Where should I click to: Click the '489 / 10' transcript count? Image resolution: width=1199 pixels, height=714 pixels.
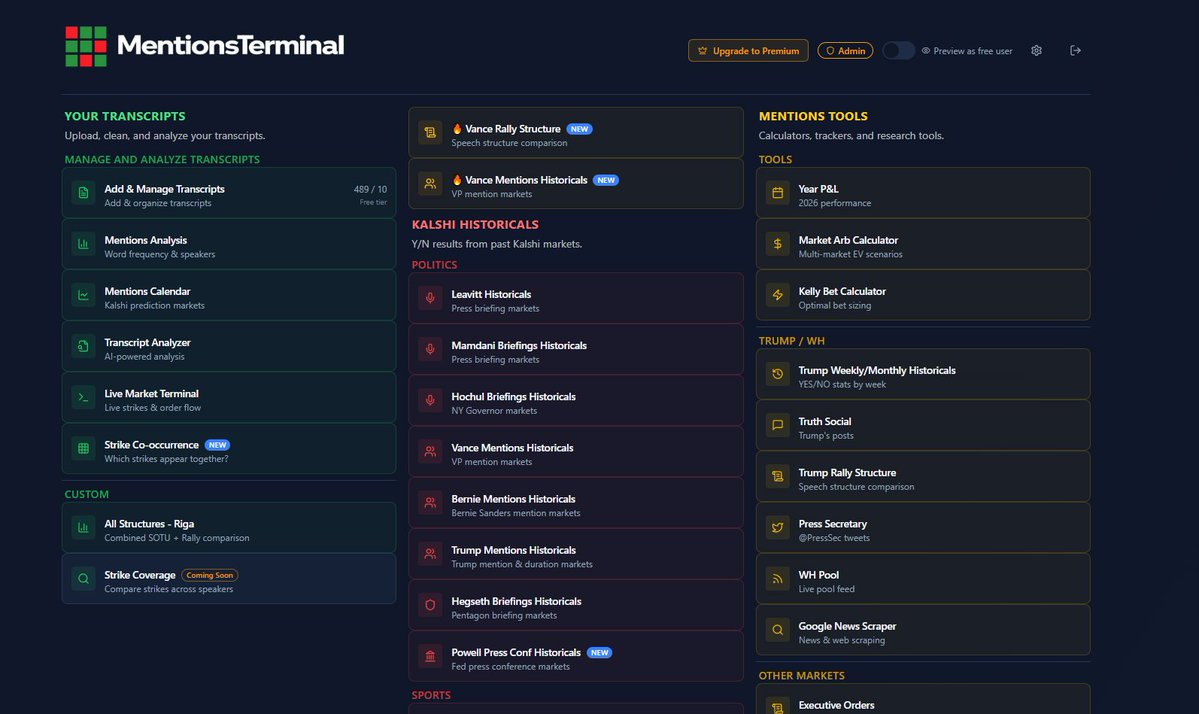[x=370, y=189]
